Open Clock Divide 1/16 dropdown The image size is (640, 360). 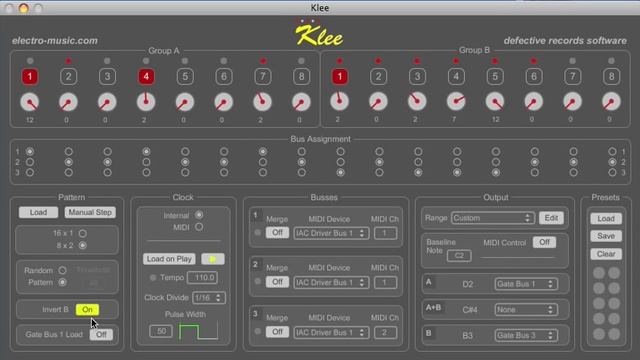click(209, 298)
